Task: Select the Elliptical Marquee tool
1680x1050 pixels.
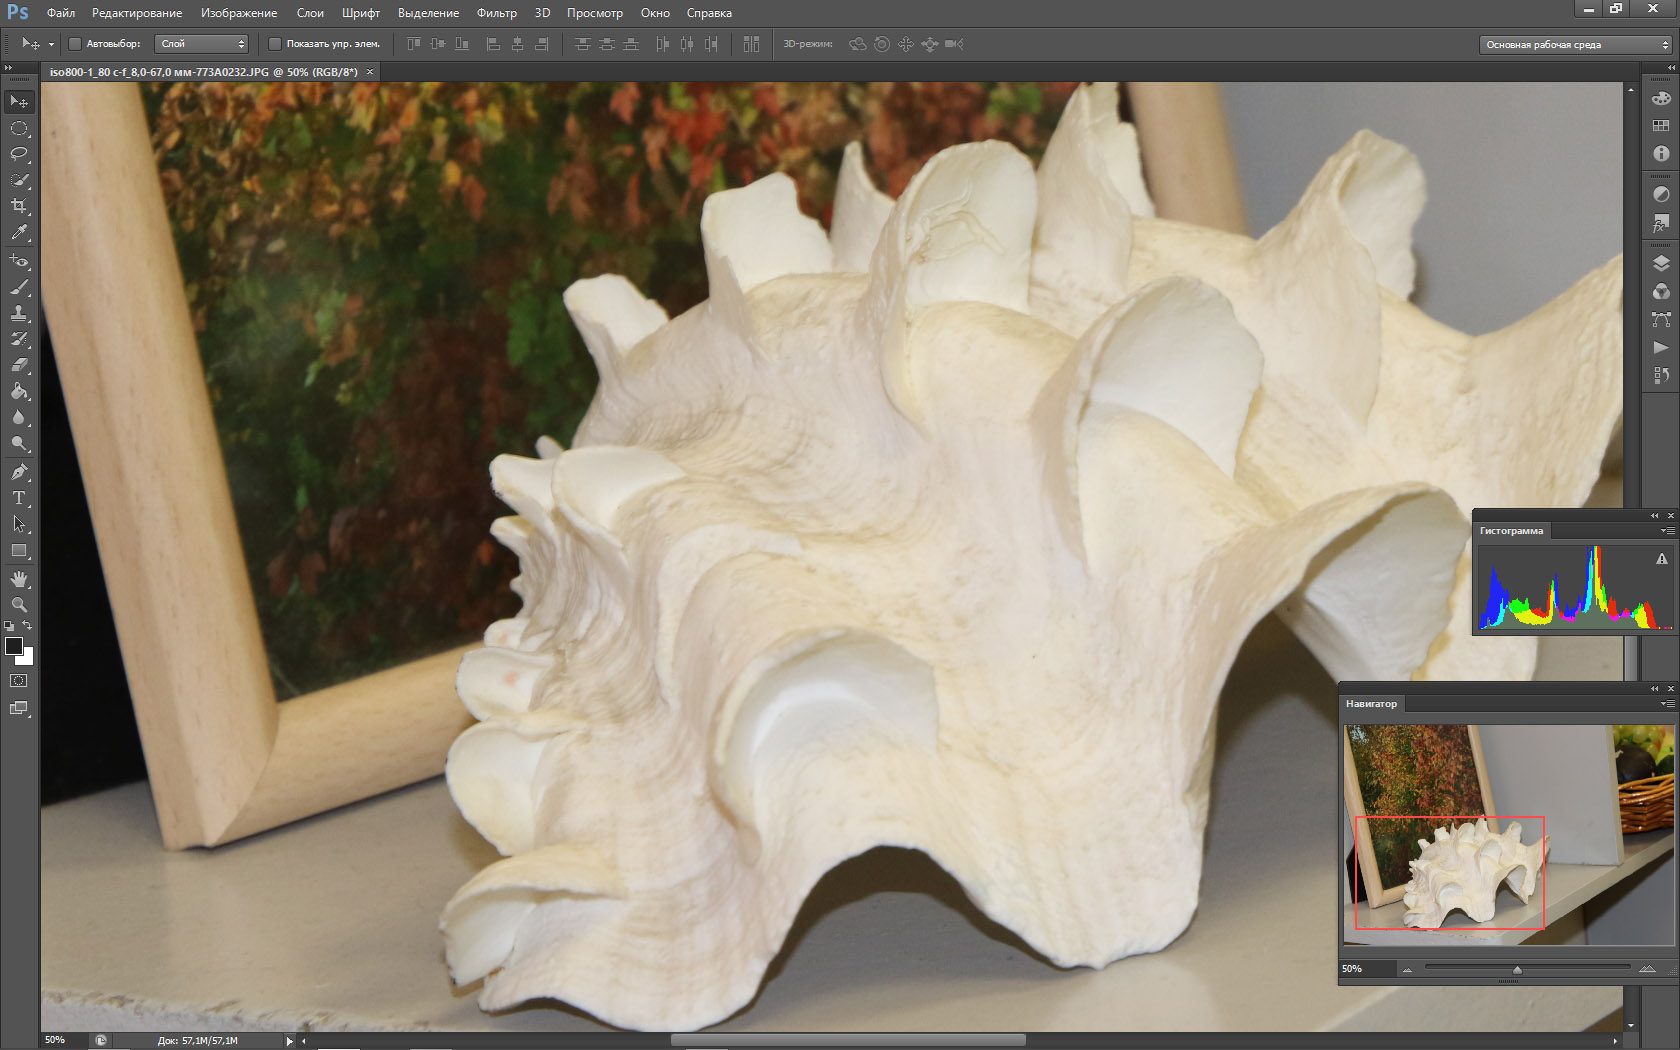Action: point(19,129)
